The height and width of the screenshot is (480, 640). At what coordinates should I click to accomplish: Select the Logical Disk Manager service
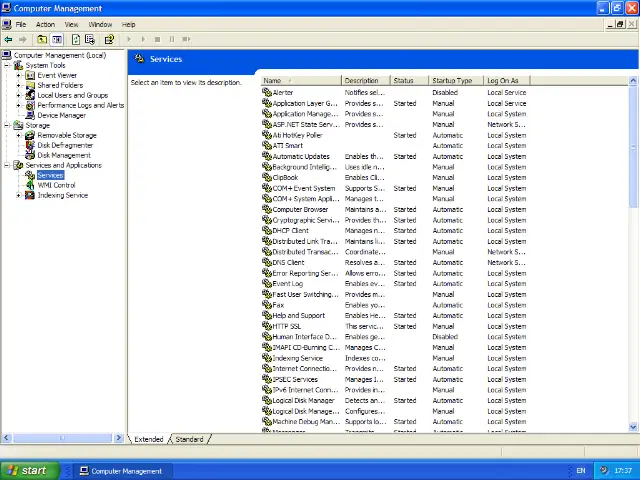point(303,400)
